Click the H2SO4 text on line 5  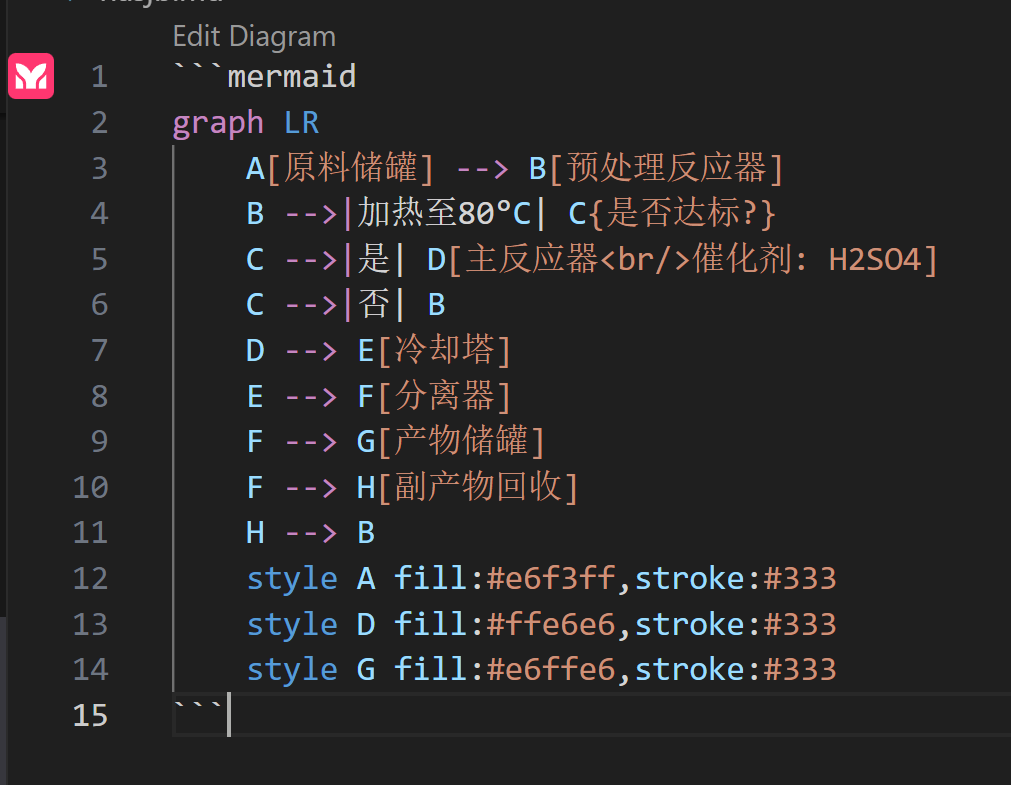point(875,259)
